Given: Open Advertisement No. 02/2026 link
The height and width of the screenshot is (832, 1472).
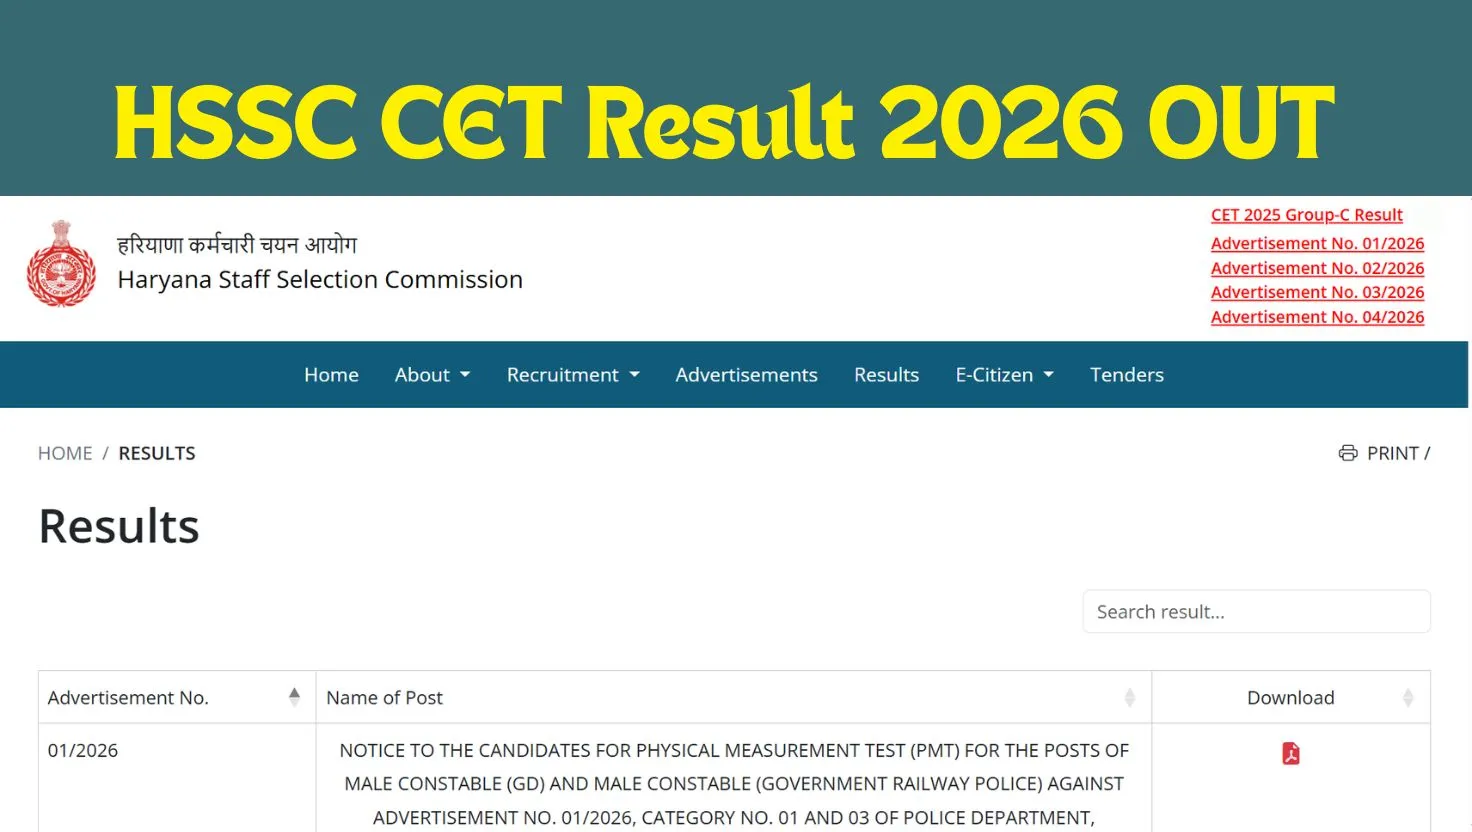Looking at the screenshot, I should click(x=1317, y=268).
